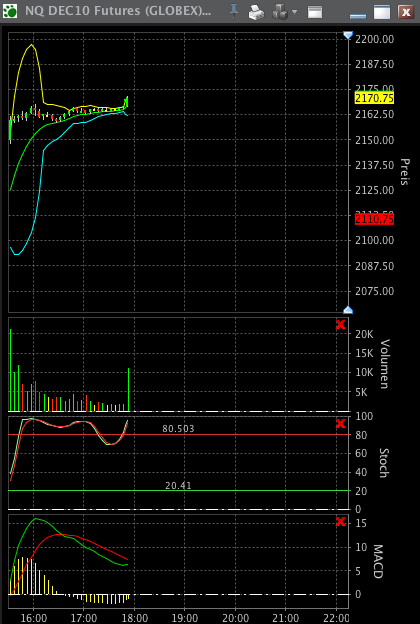Click the Volumen axis label
The height and width of the screenshot is (624, 420).
pyautogui.click(x=385, y=364)
